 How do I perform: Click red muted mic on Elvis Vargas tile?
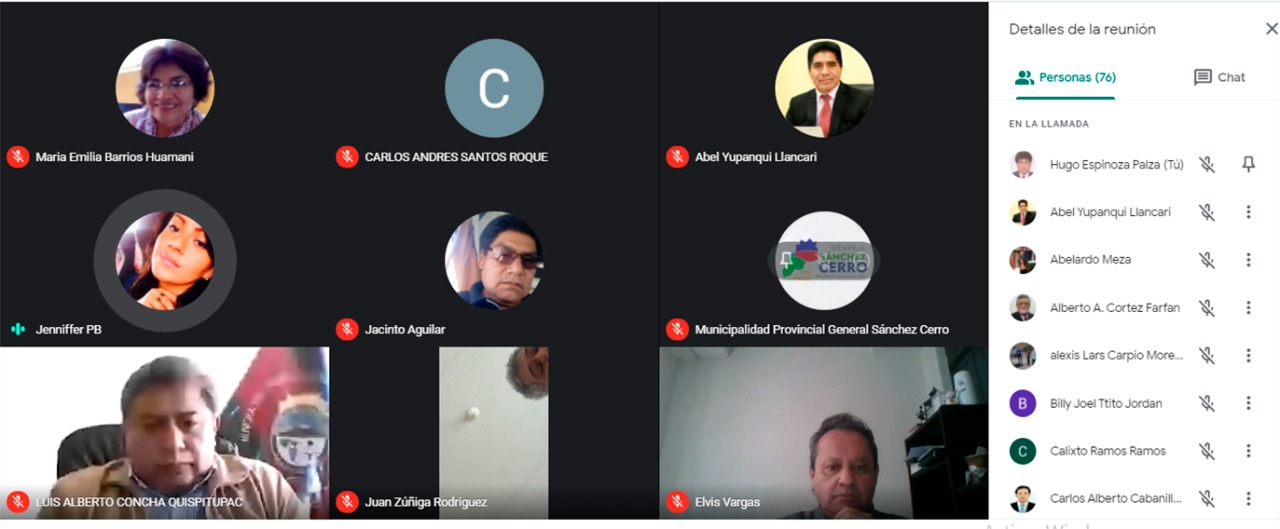pos(677,502)
